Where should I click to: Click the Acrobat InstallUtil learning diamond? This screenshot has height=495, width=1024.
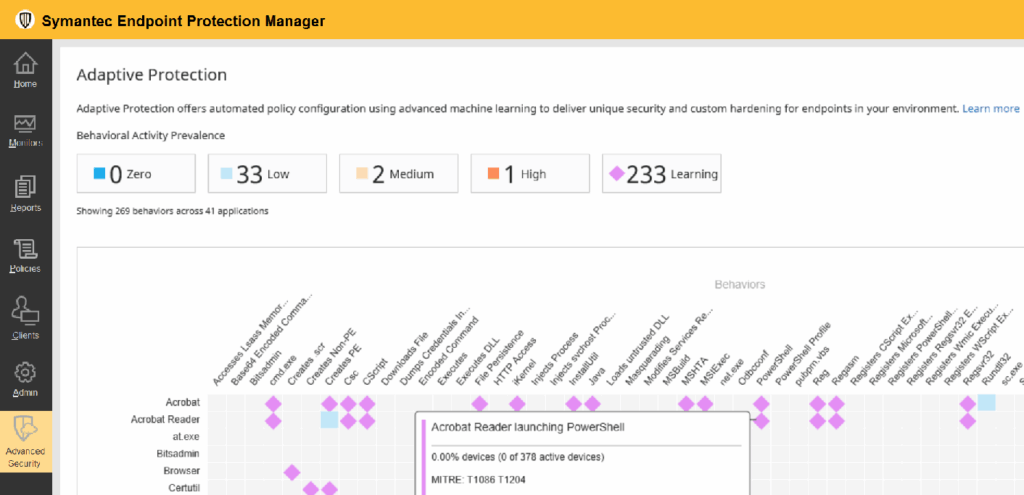pos(573,404)
